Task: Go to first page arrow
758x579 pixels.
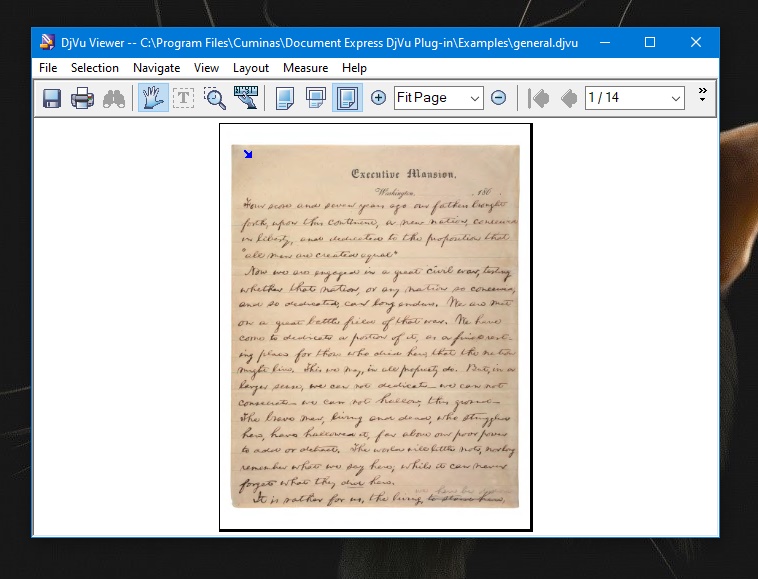Action: (x=538, y=98)
